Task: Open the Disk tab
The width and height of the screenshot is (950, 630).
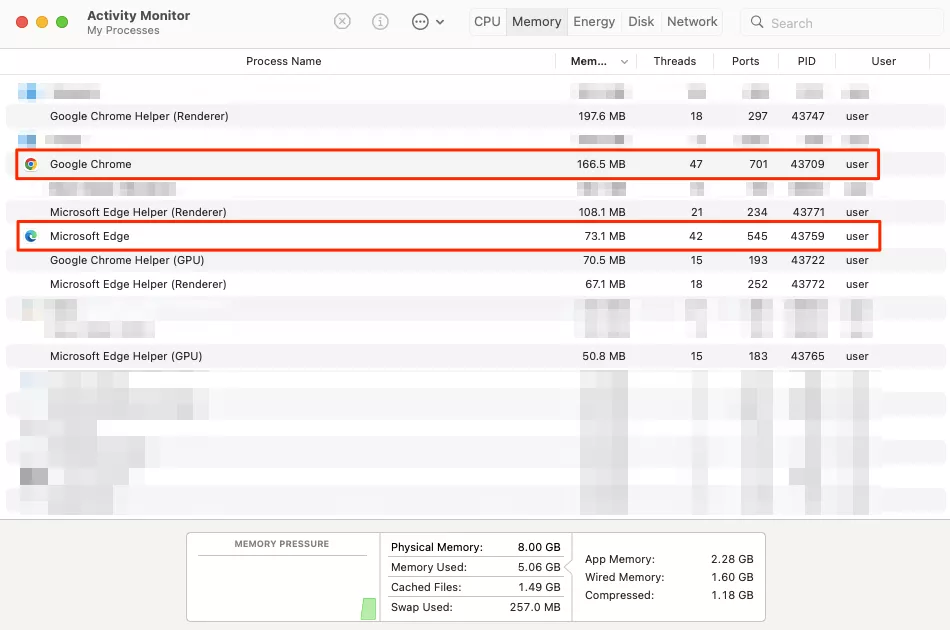Action: pyautogui.click(x=641, y=21)
